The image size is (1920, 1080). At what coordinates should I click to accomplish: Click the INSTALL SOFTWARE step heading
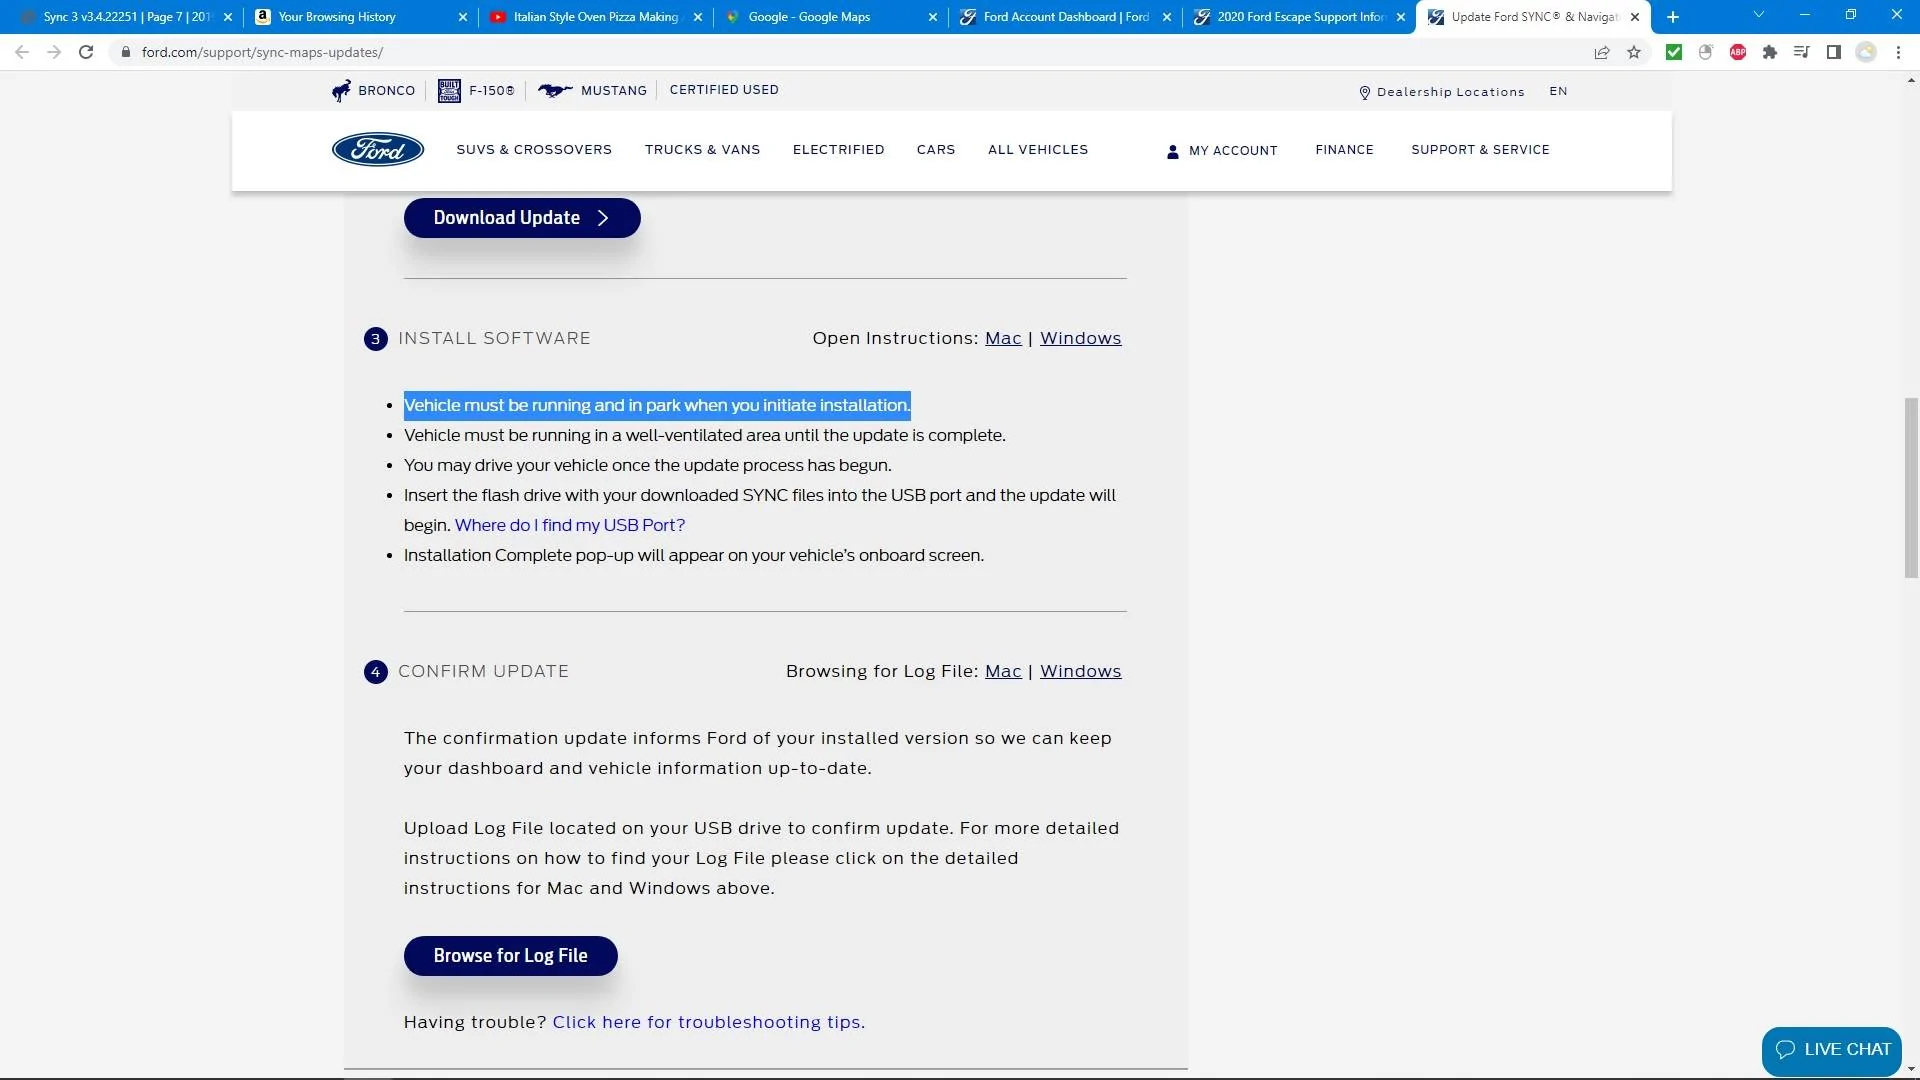494,338
